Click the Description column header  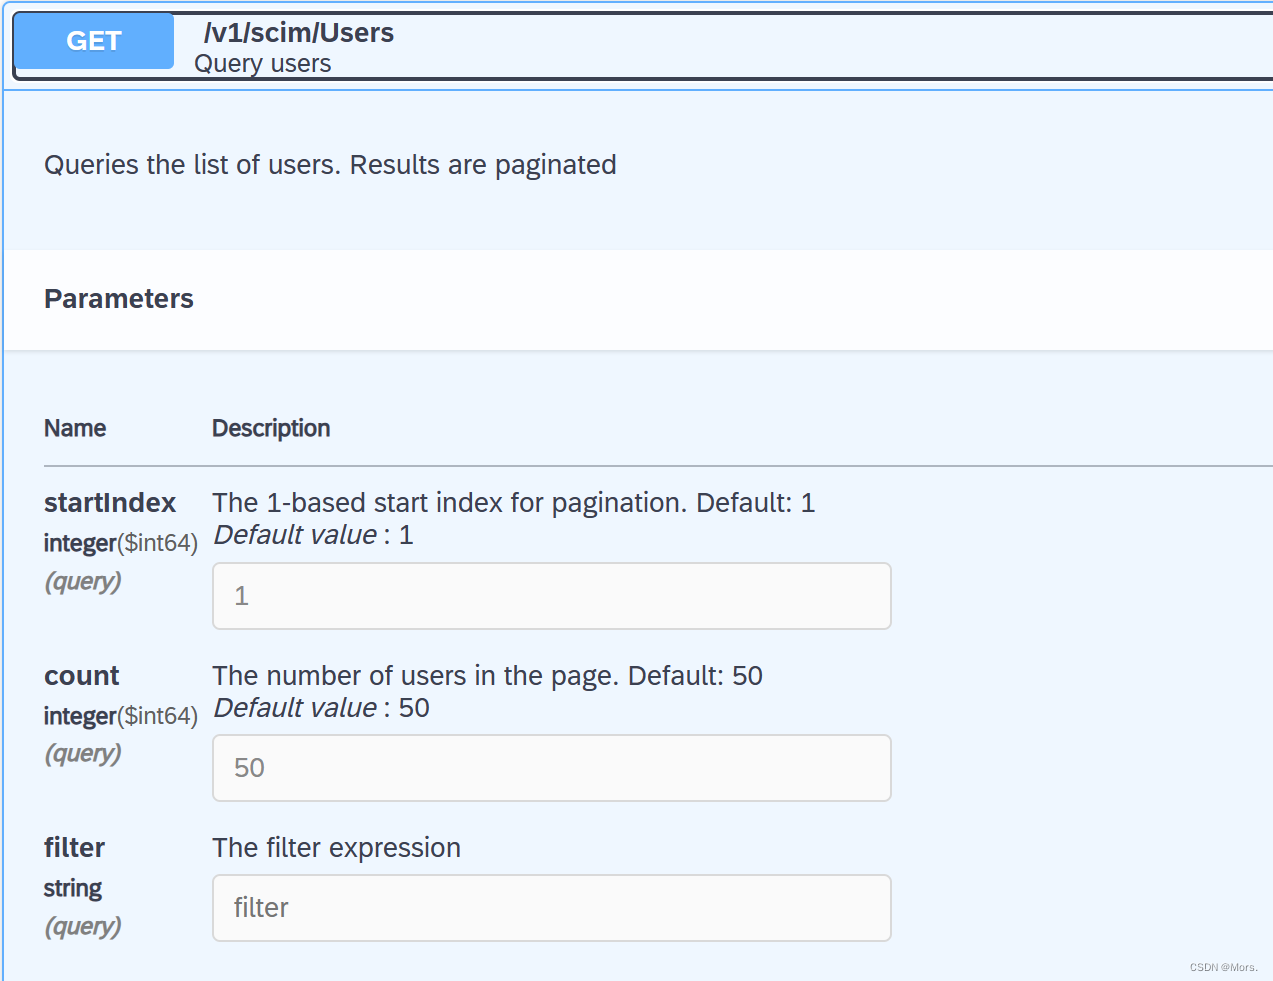pyautogui.click(x=271, y=428)
